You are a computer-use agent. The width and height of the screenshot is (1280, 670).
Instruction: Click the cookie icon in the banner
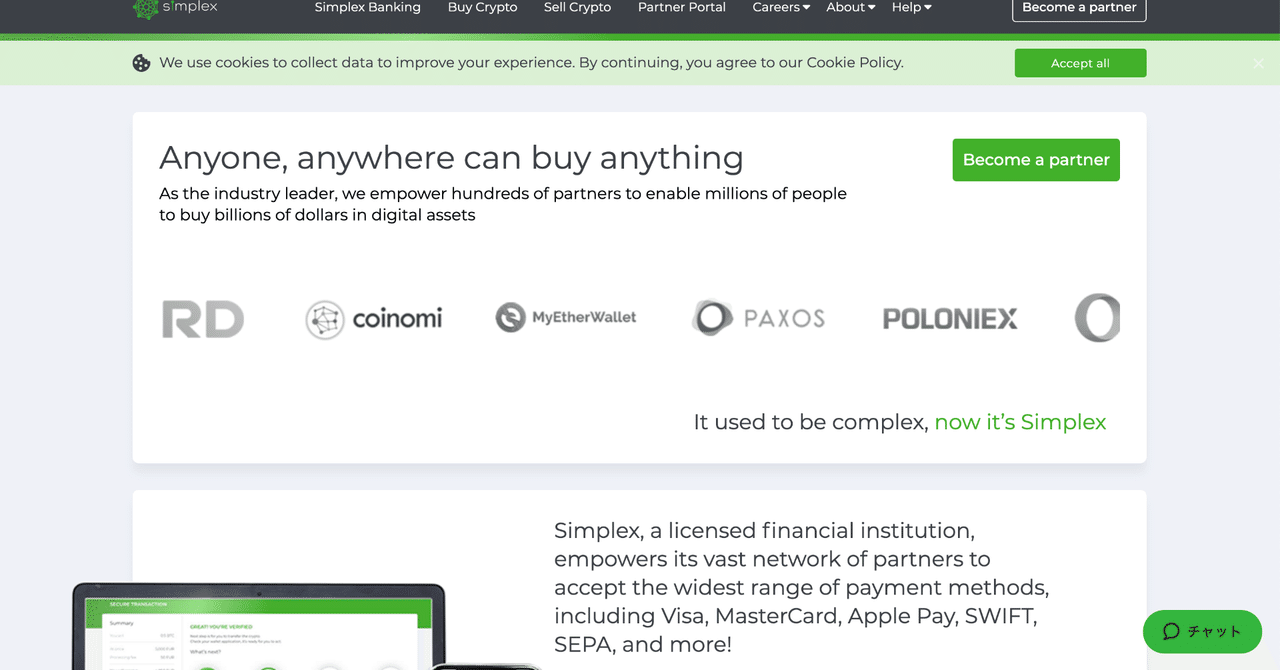(142, 63)
